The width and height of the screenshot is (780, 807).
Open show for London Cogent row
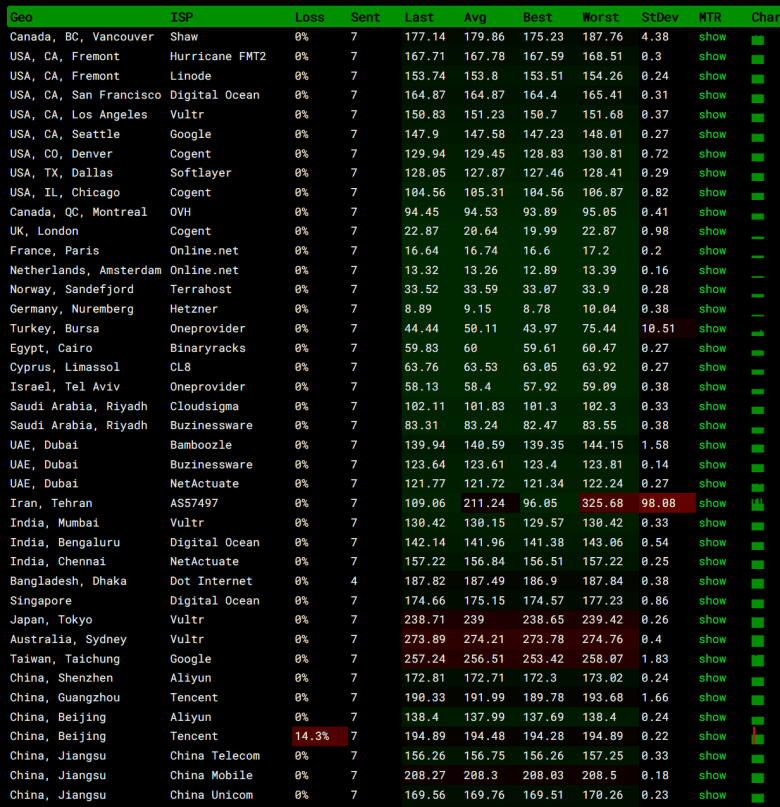coord(712,231)
